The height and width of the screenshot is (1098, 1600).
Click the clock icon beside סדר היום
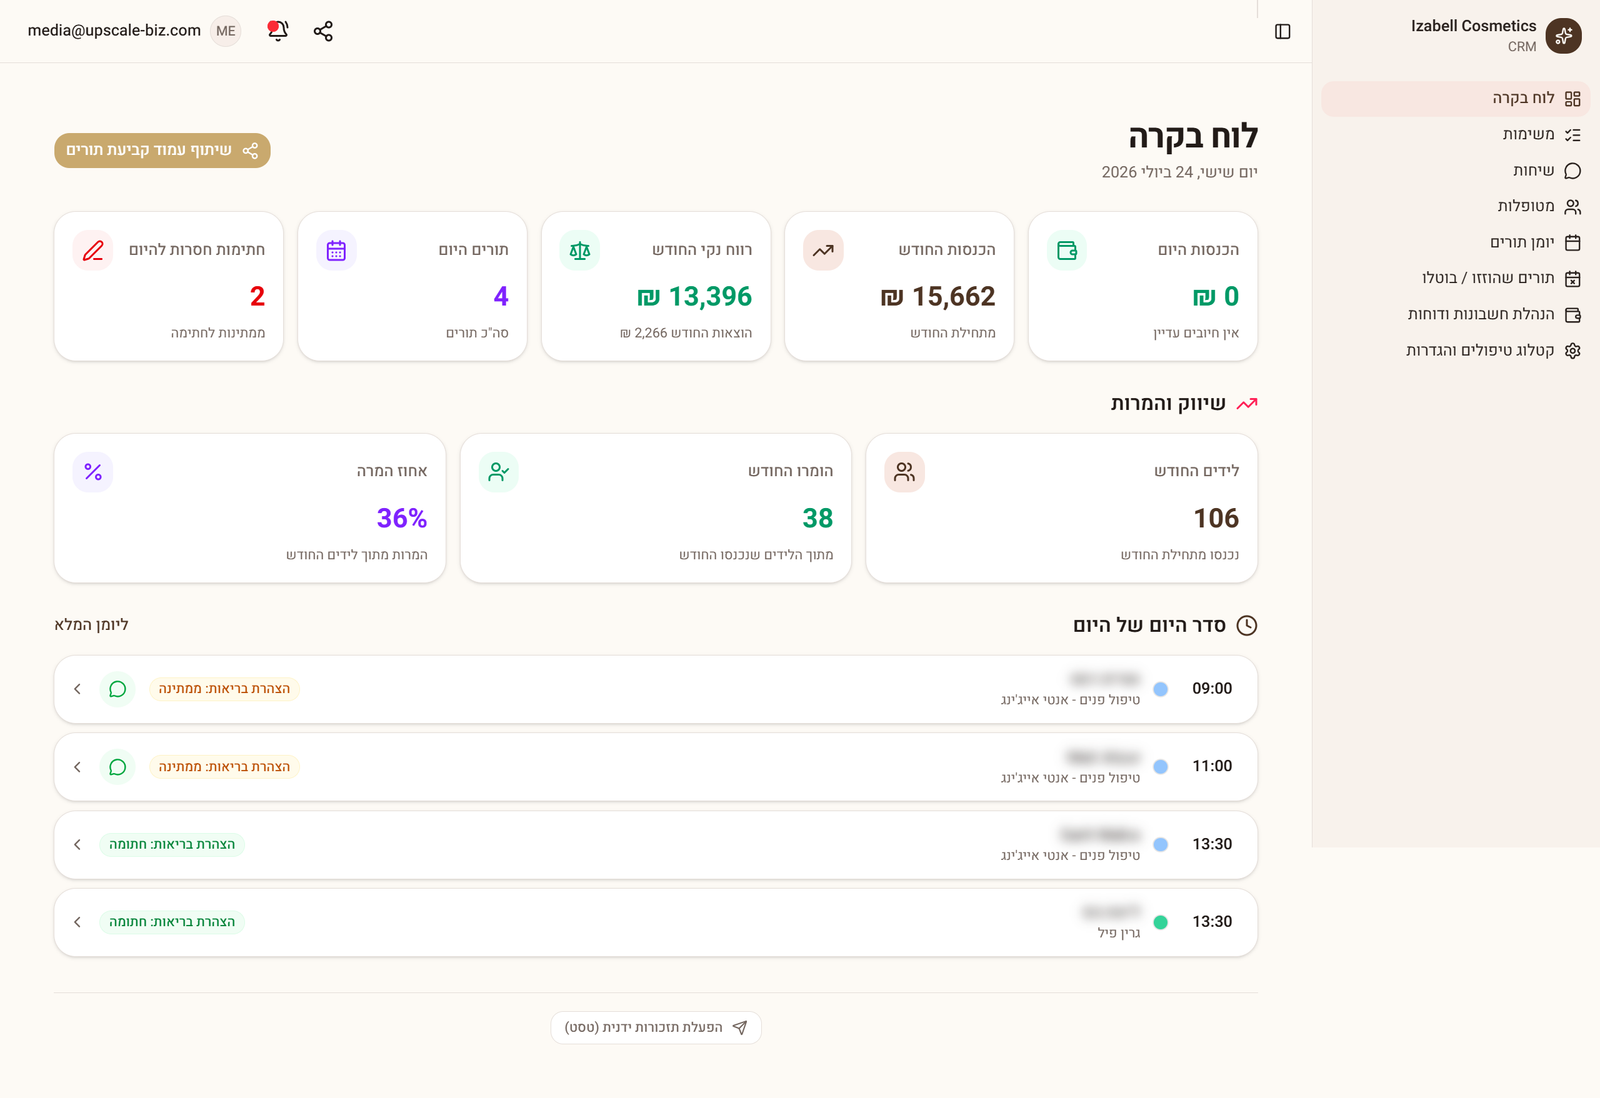(x=1247, y=626)
